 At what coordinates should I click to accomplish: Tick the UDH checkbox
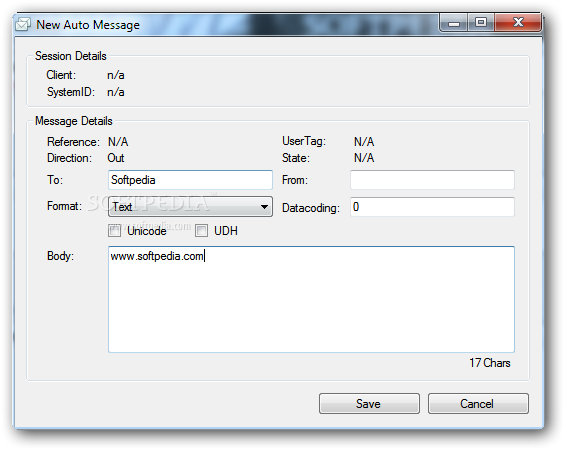(201, 231)
